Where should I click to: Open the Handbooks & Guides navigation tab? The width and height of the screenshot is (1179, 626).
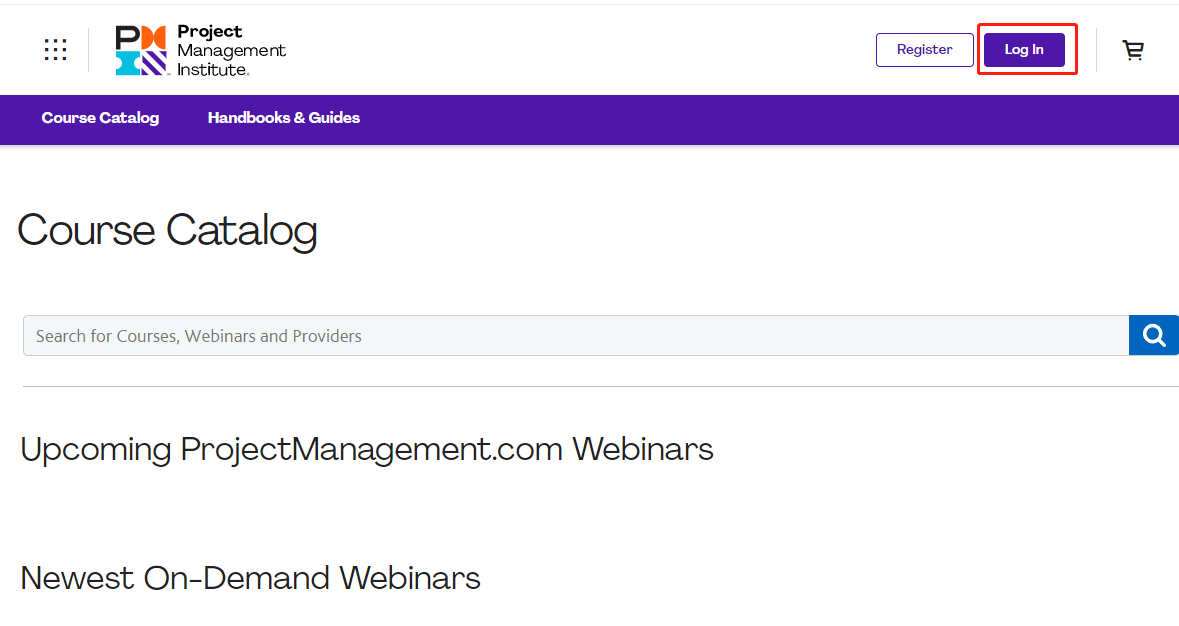click(283, 118)
